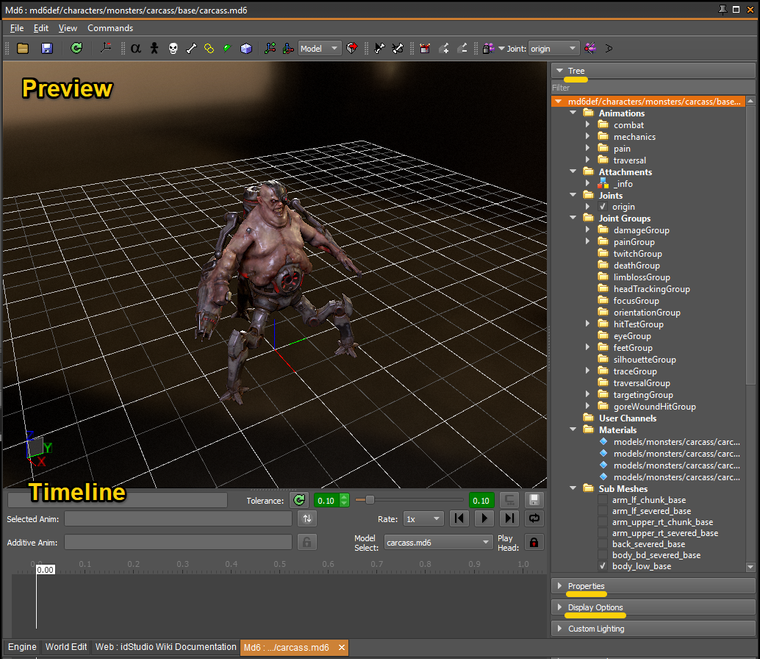The image size is (760, 659).
Task: Click the purple arrow icon after Joint dropdown
Action: pyautogui.click(x=590, y=48)
